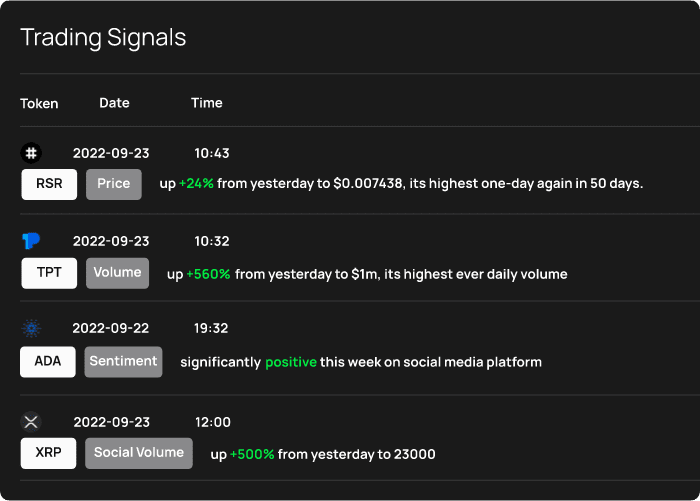This screenshot has height=501, width=700.
Task: Click the RSR token hash icon
Action: click(x=31, y=153)
